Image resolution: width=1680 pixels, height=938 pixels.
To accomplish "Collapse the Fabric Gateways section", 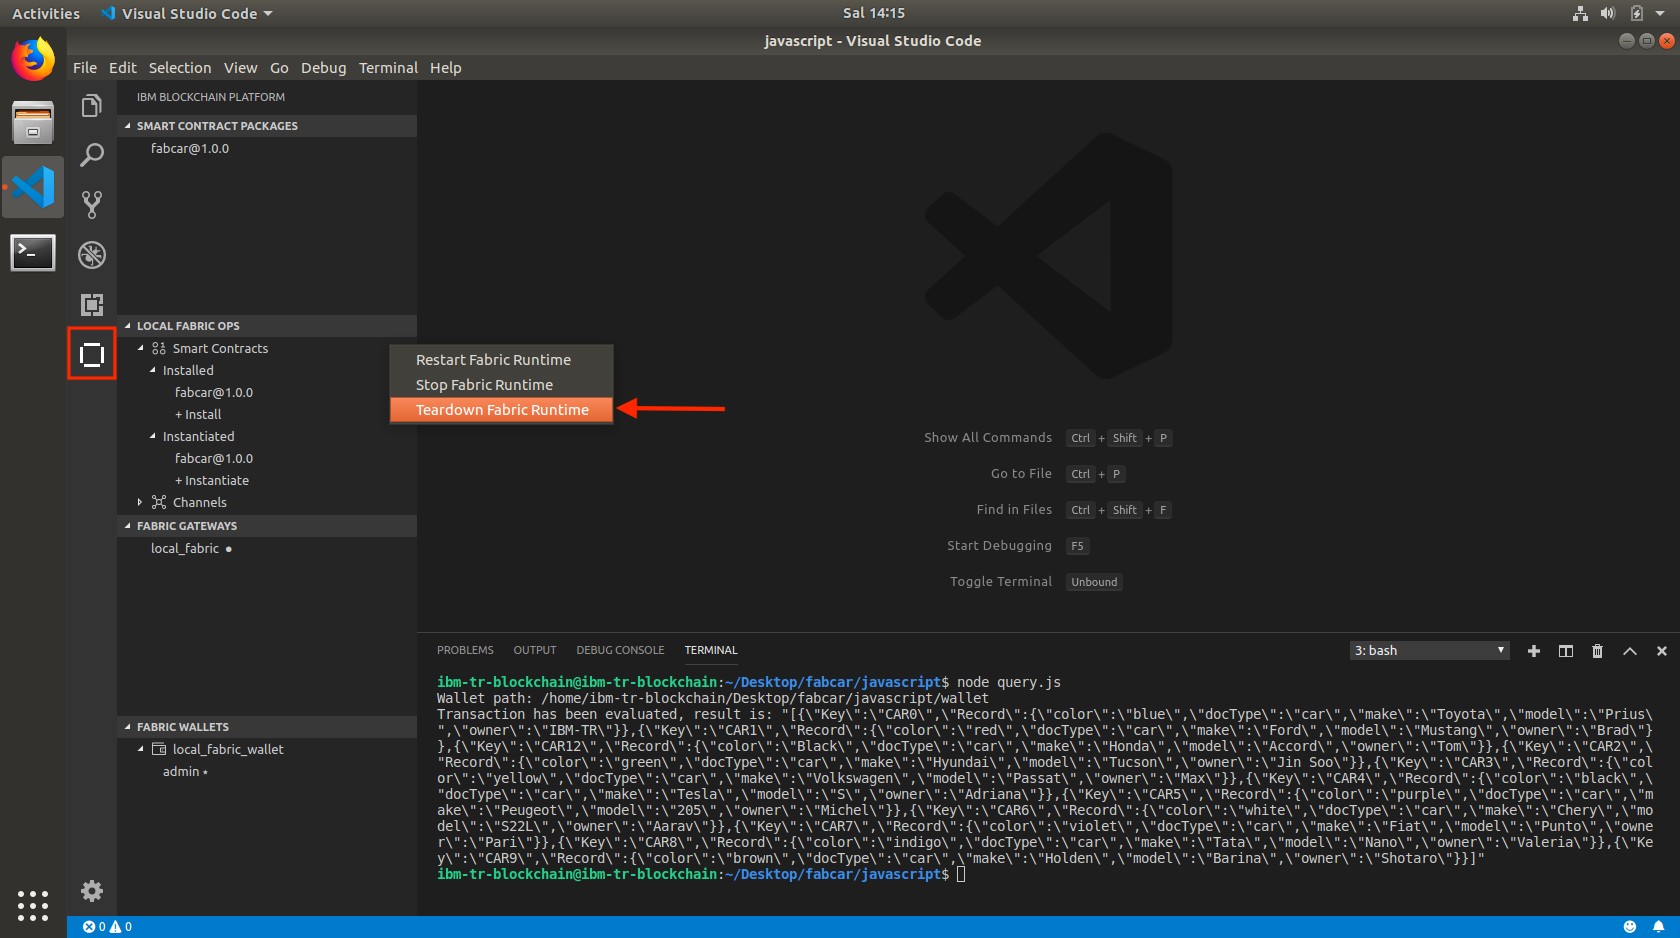I will point(267,526).
